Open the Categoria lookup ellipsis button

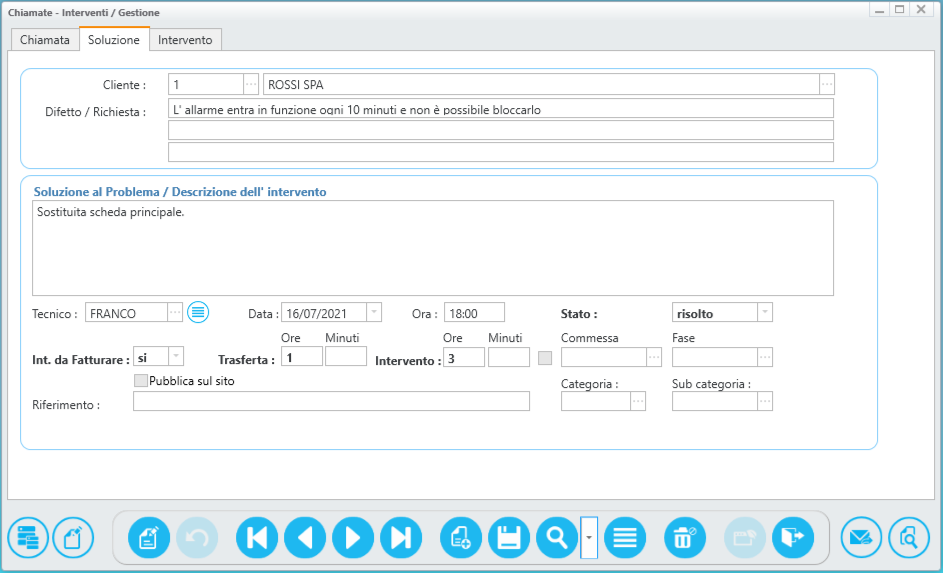pos(638,401)
